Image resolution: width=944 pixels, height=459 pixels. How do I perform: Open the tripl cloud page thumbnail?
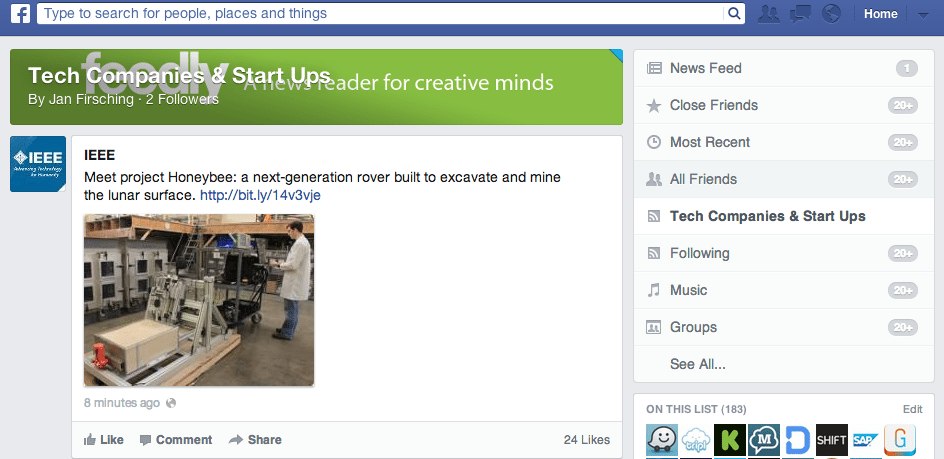click(696, 440)
